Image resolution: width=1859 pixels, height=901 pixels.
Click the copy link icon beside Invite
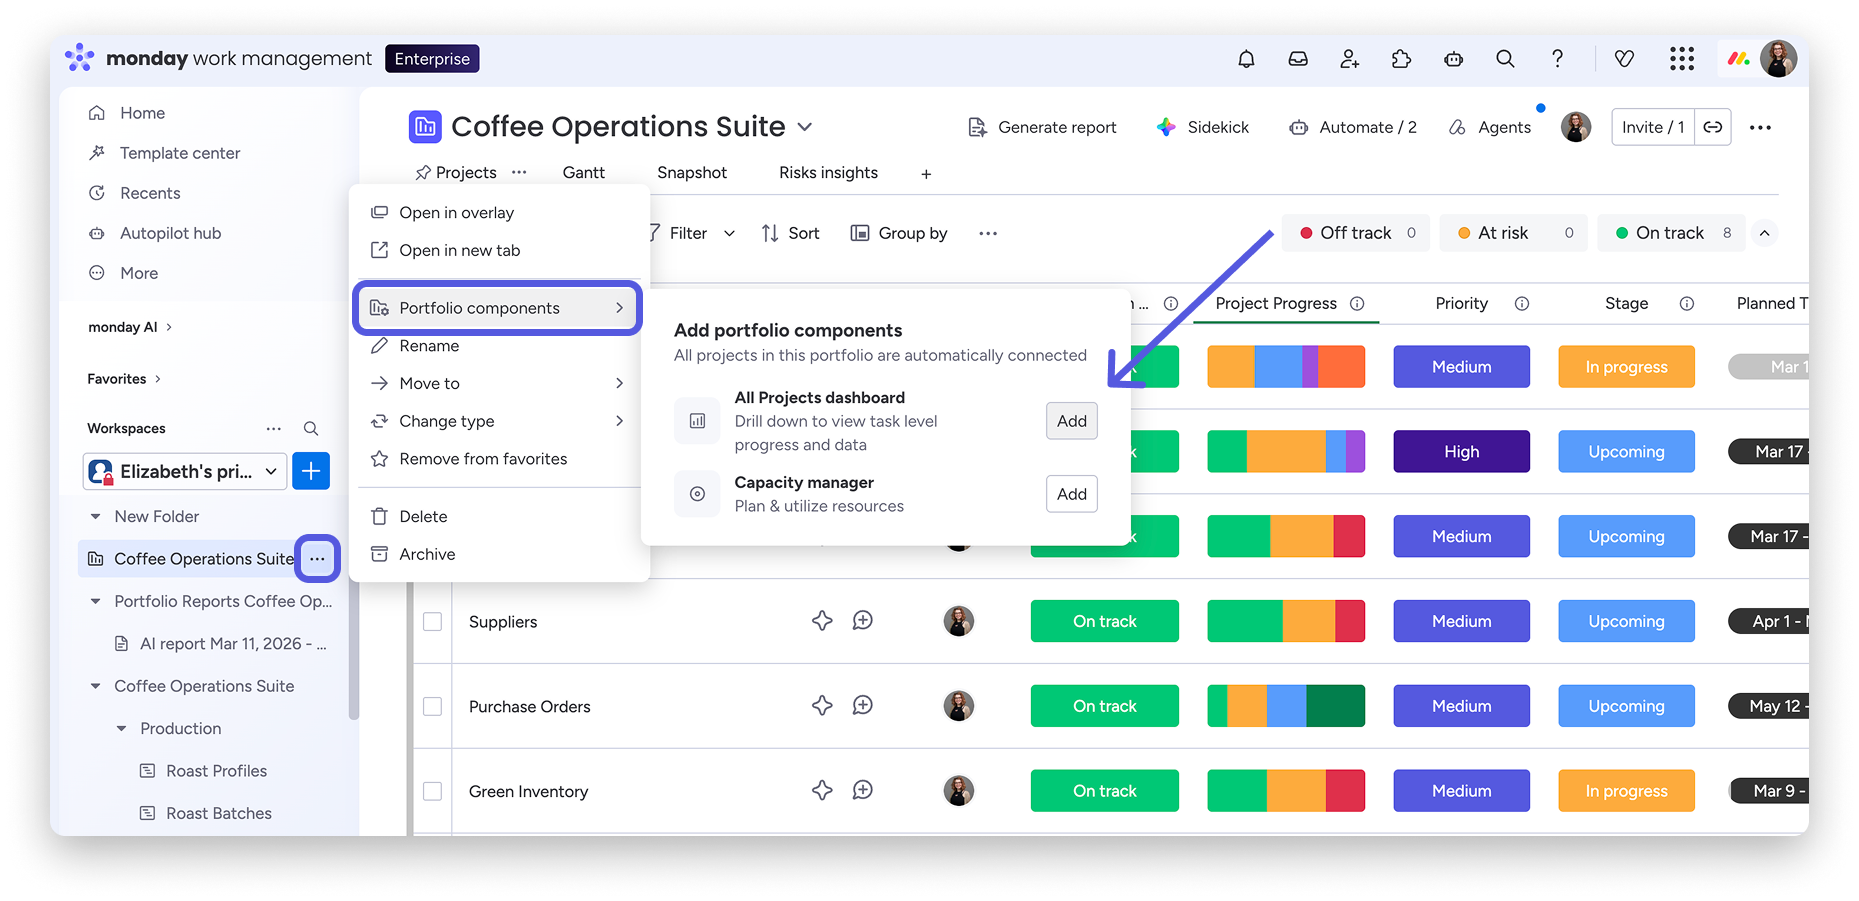pyautogui.click(x=1713, y=127)
